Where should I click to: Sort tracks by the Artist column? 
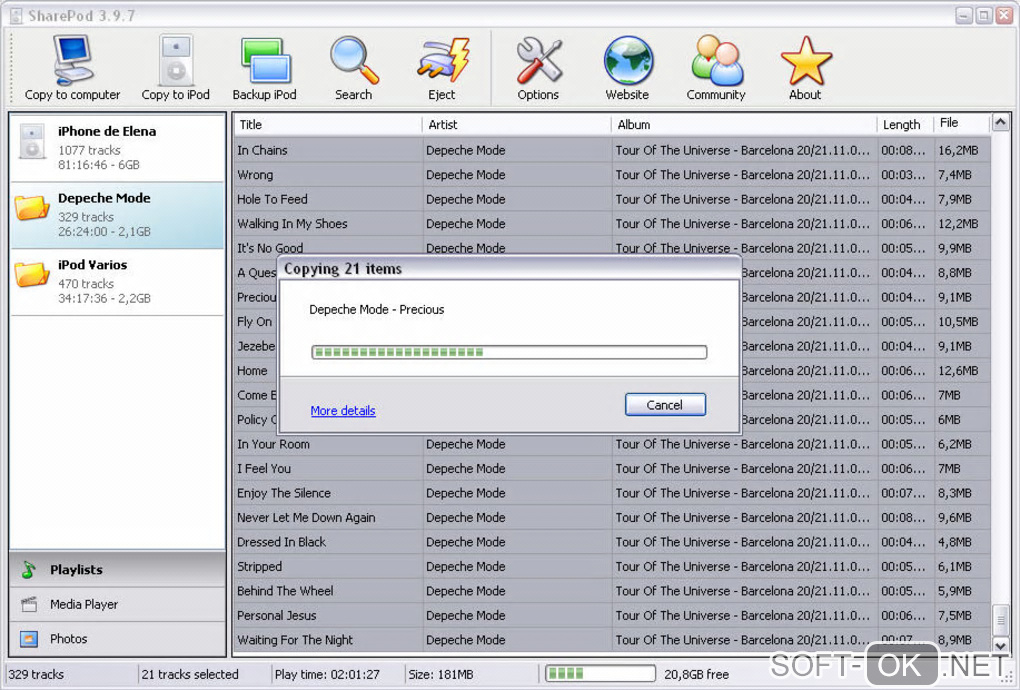(x=517, y=124)
